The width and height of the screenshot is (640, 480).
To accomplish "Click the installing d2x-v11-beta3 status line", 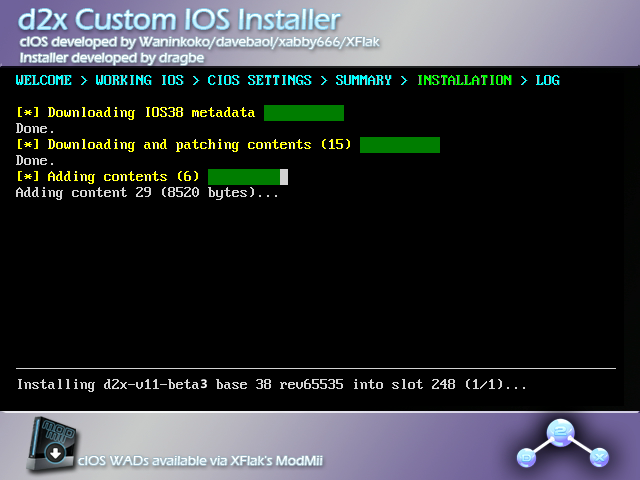I will 272,384.
